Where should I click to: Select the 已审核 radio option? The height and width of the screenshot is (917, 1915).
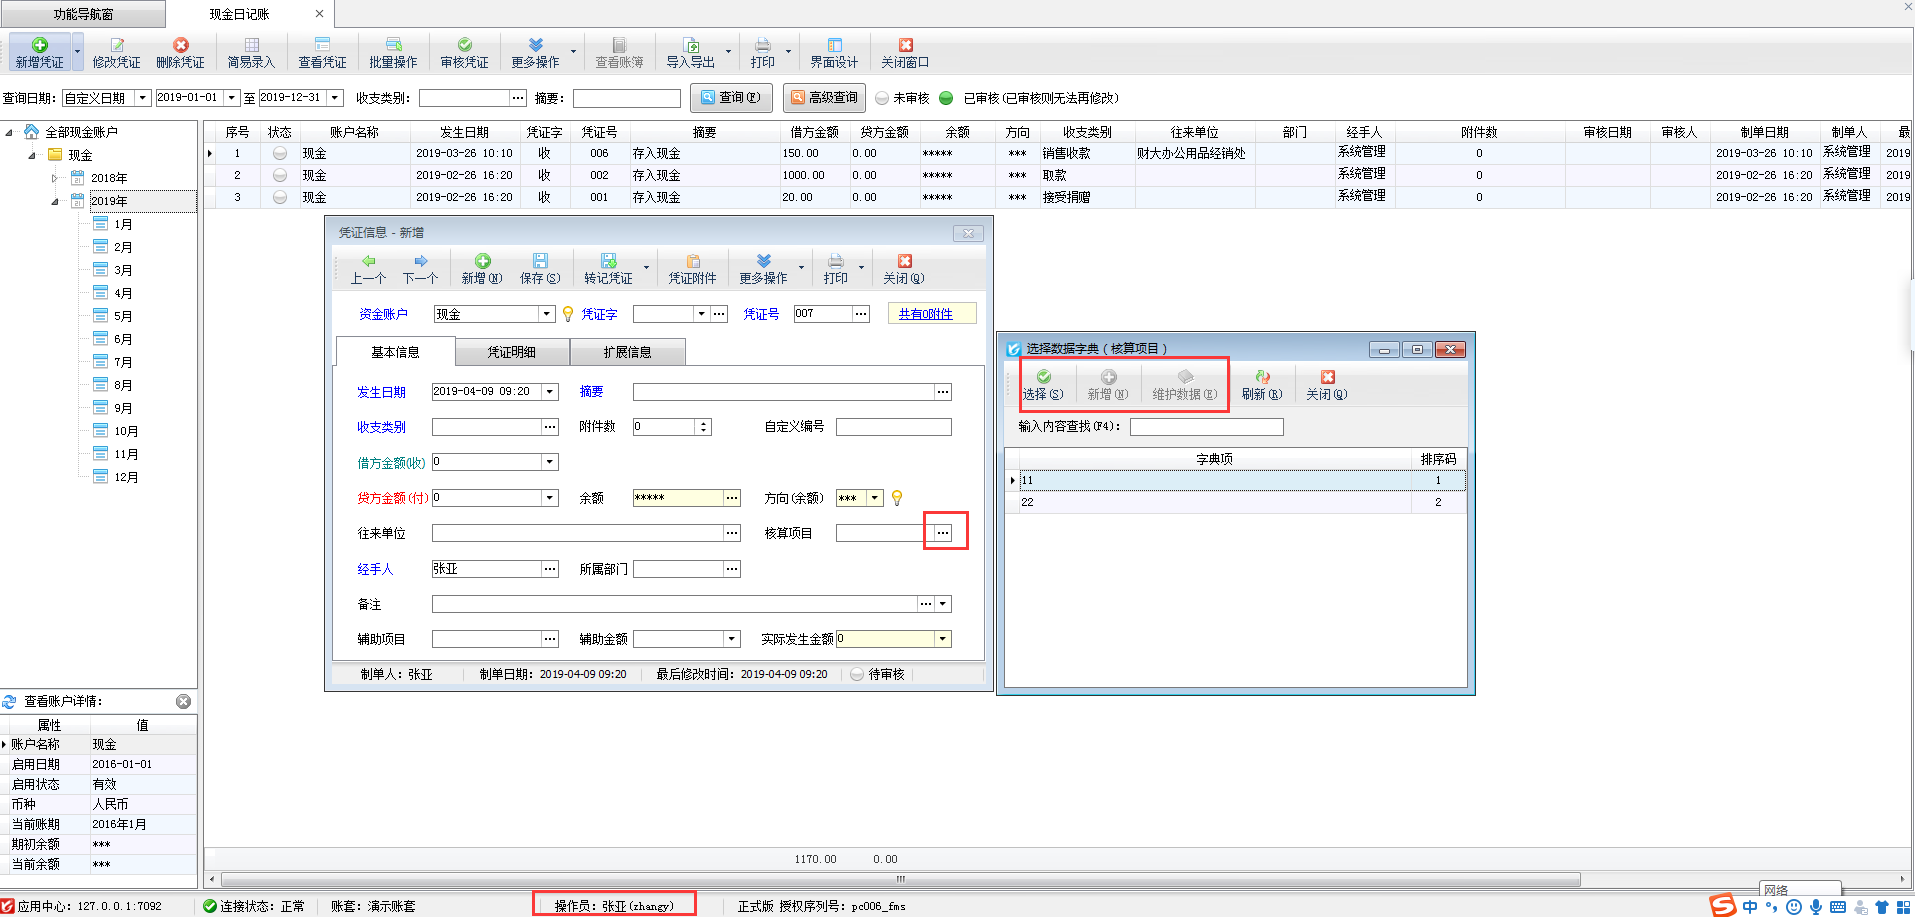coord(945,98)
